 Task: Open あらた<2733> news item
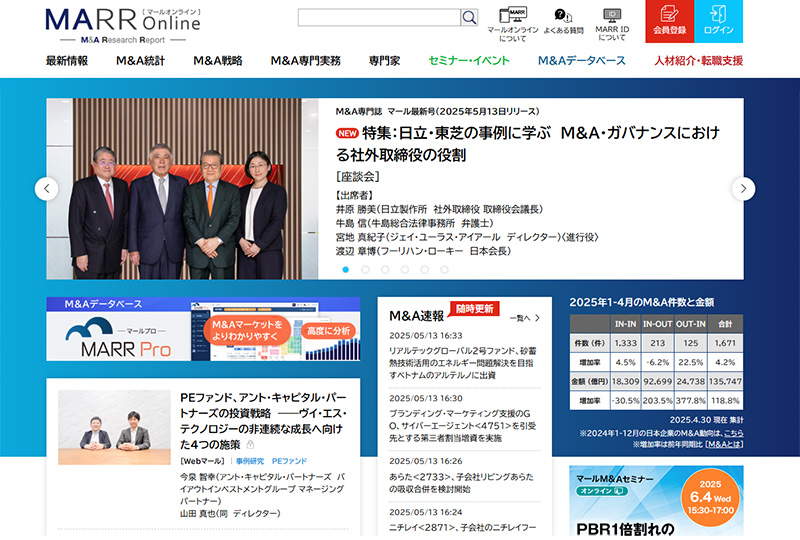point(461,483)
